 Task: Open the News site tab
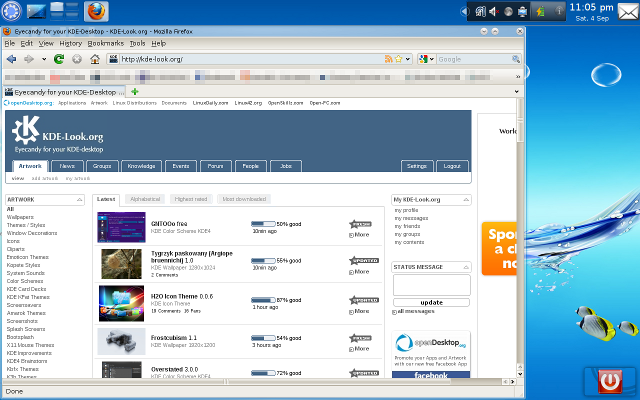[x=67, y=166]
